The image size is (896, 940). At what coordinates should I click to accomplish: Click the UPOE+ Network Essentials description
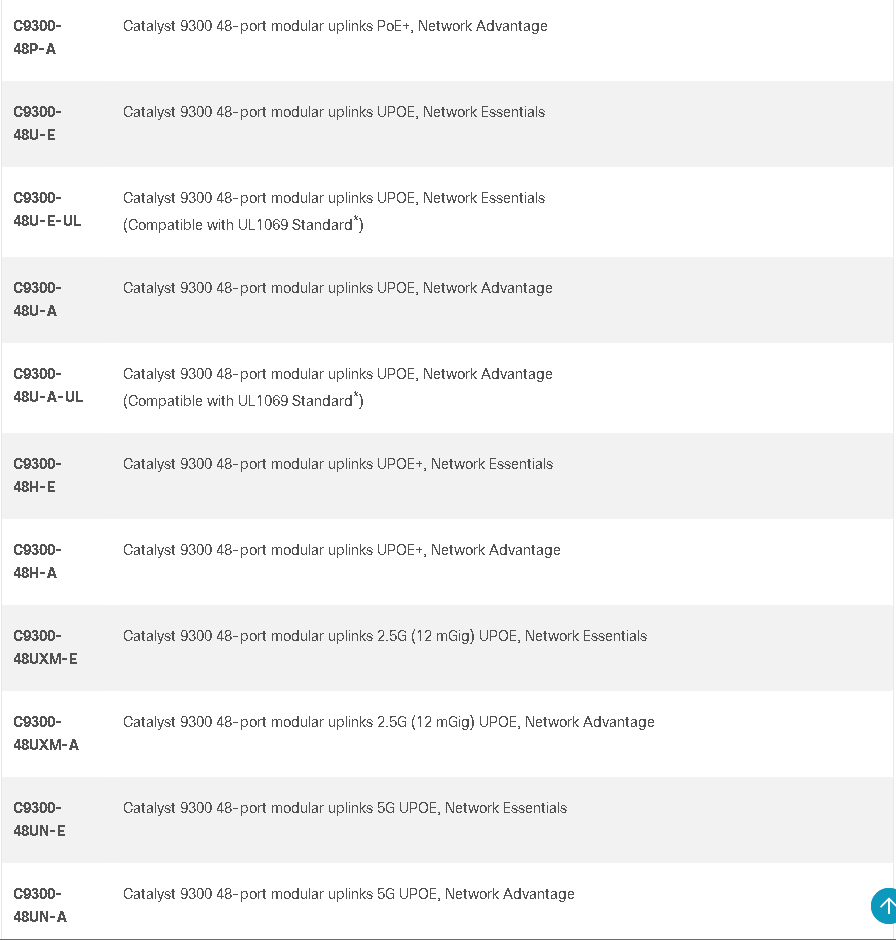338,464
